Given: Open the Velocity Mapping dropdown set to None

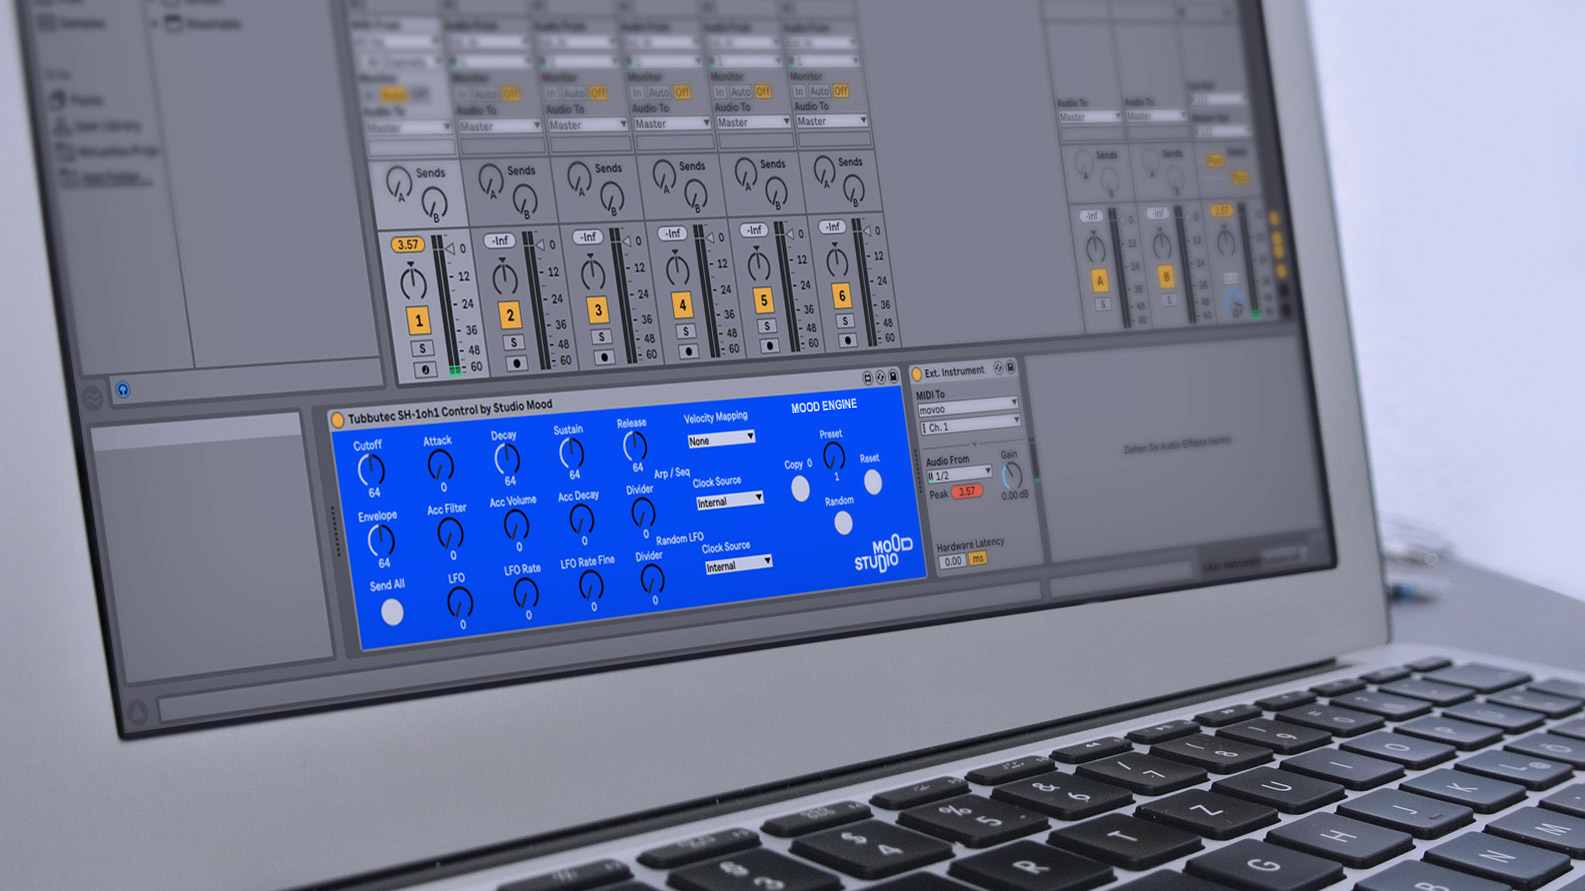Looking at the screenshot, I should click(720, 439).
